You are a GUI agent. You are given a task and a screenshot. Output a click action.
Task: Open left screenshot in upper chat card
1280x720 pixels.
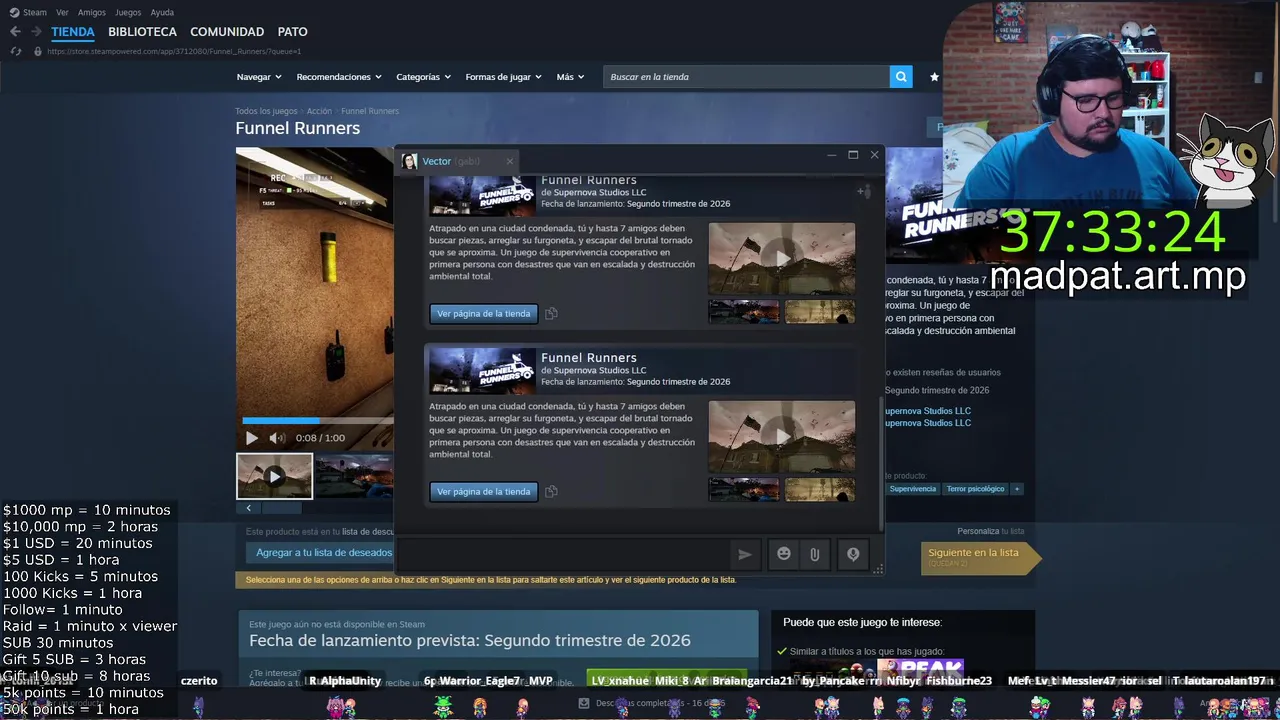pos(744,312)
